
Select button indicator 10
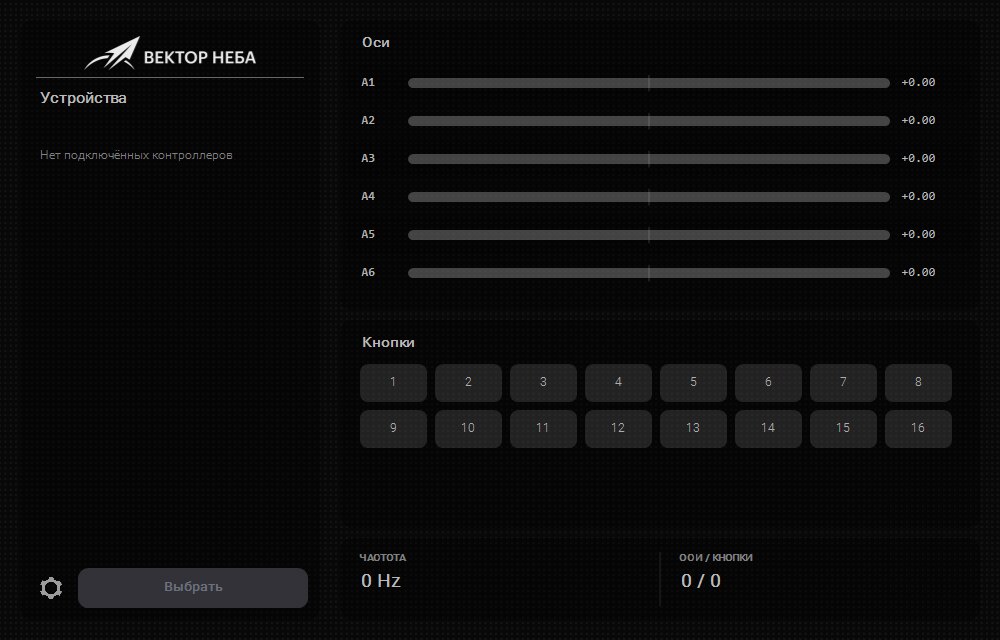(468, 428)
